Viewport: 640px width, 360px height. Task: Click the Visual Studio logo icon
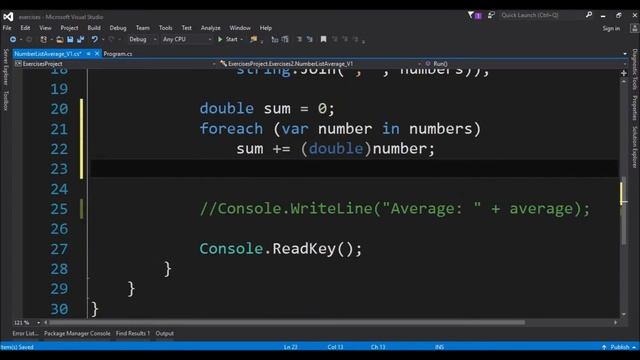[x=8, y=17]
